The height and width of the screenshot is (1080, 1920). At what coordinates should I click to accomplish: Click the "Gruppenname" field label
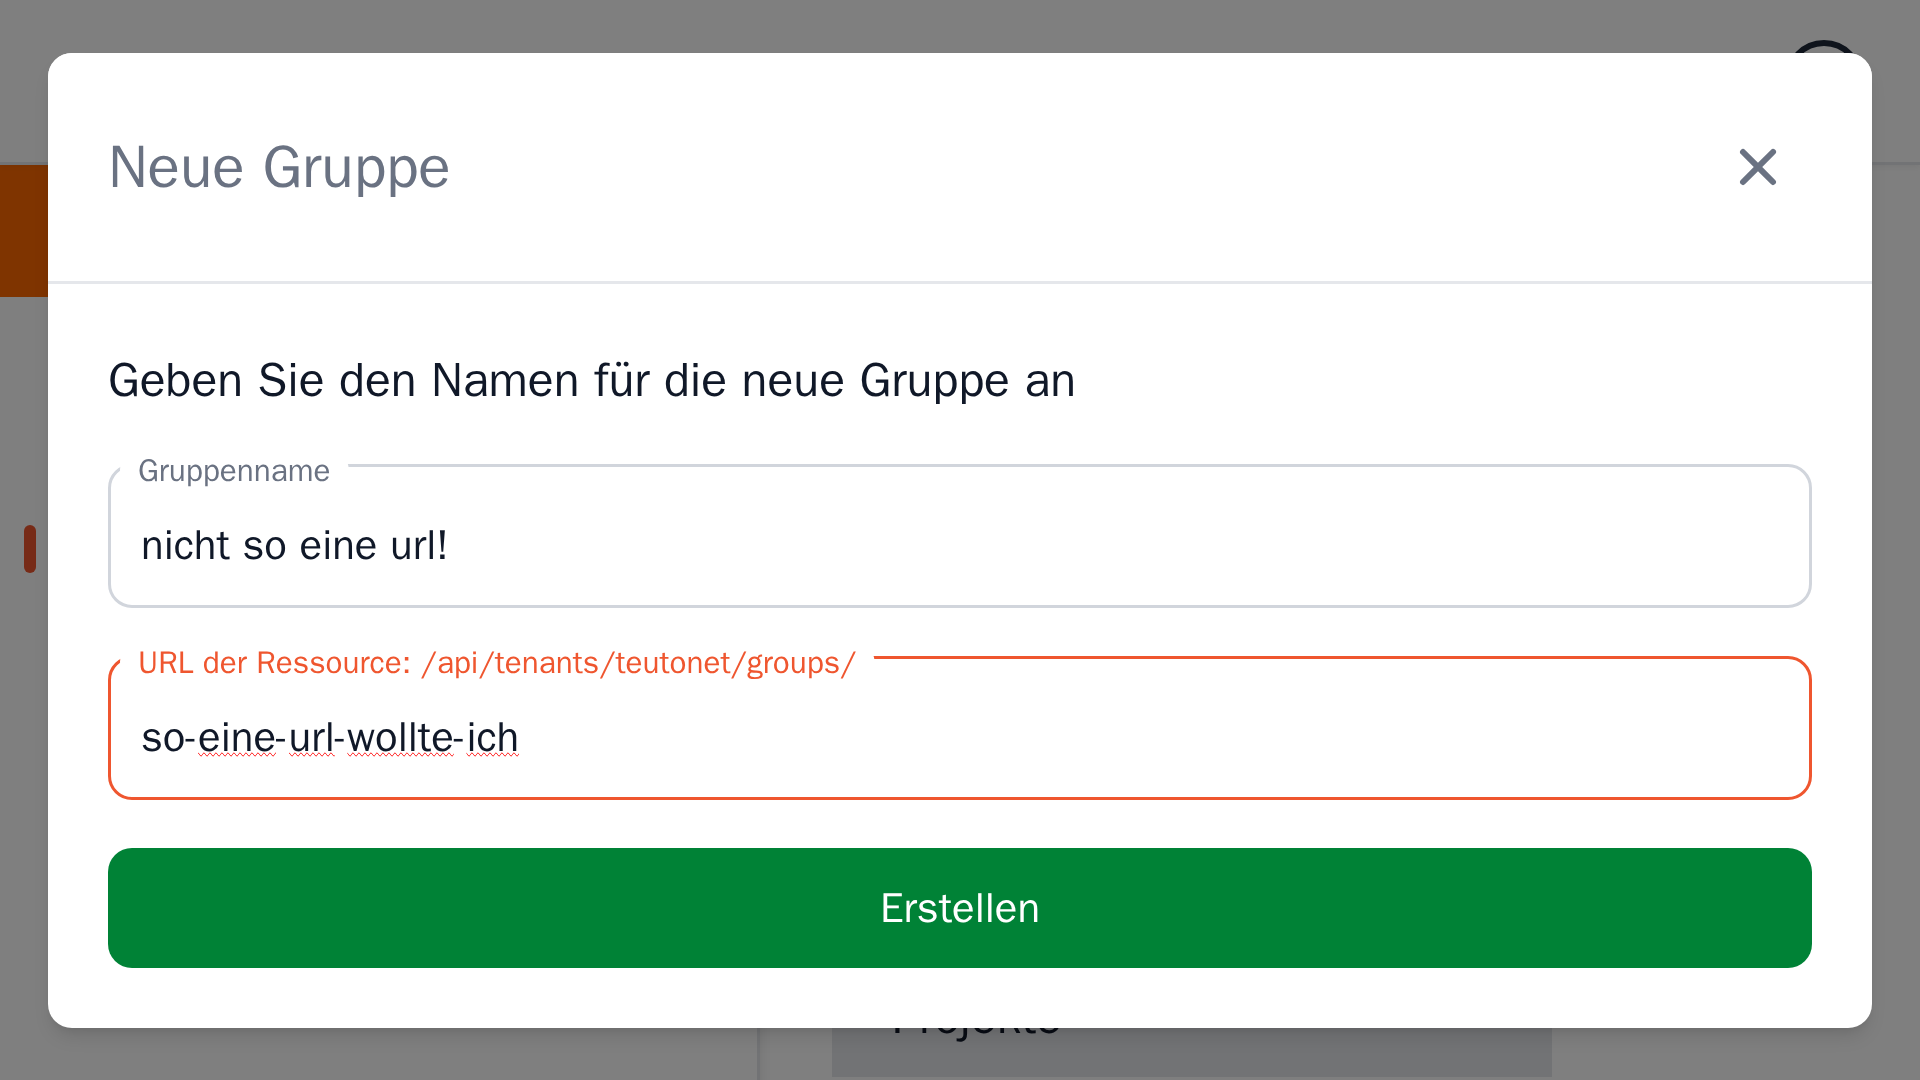(x=234, y=471)
